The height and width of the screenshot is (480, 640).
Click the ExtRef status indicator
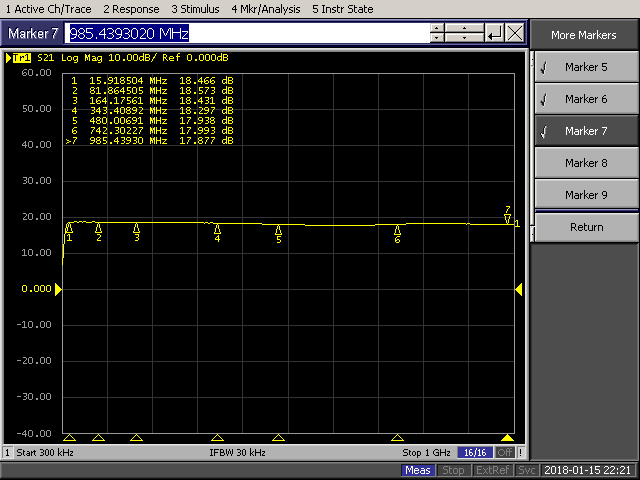point(492,470)
